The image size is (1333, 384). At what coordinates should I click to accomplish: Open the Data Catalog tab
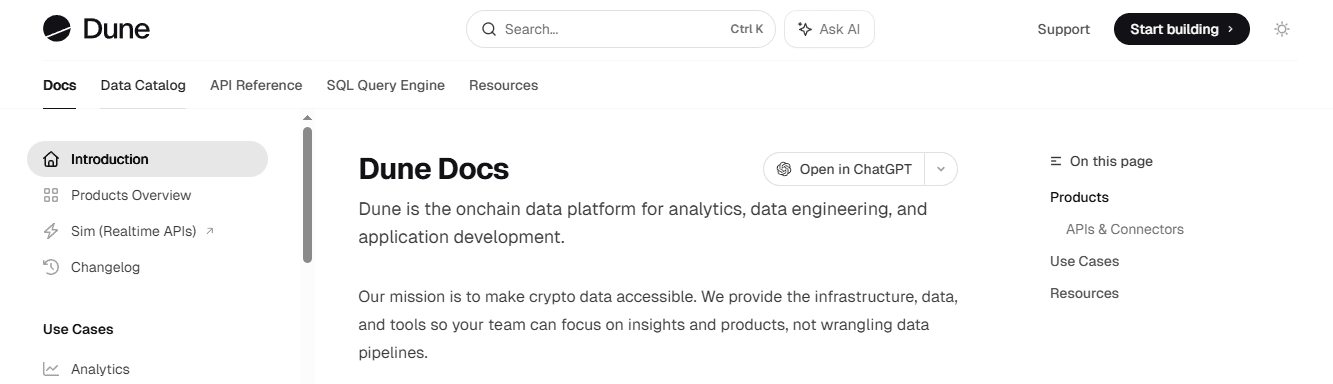click(143, 85)
